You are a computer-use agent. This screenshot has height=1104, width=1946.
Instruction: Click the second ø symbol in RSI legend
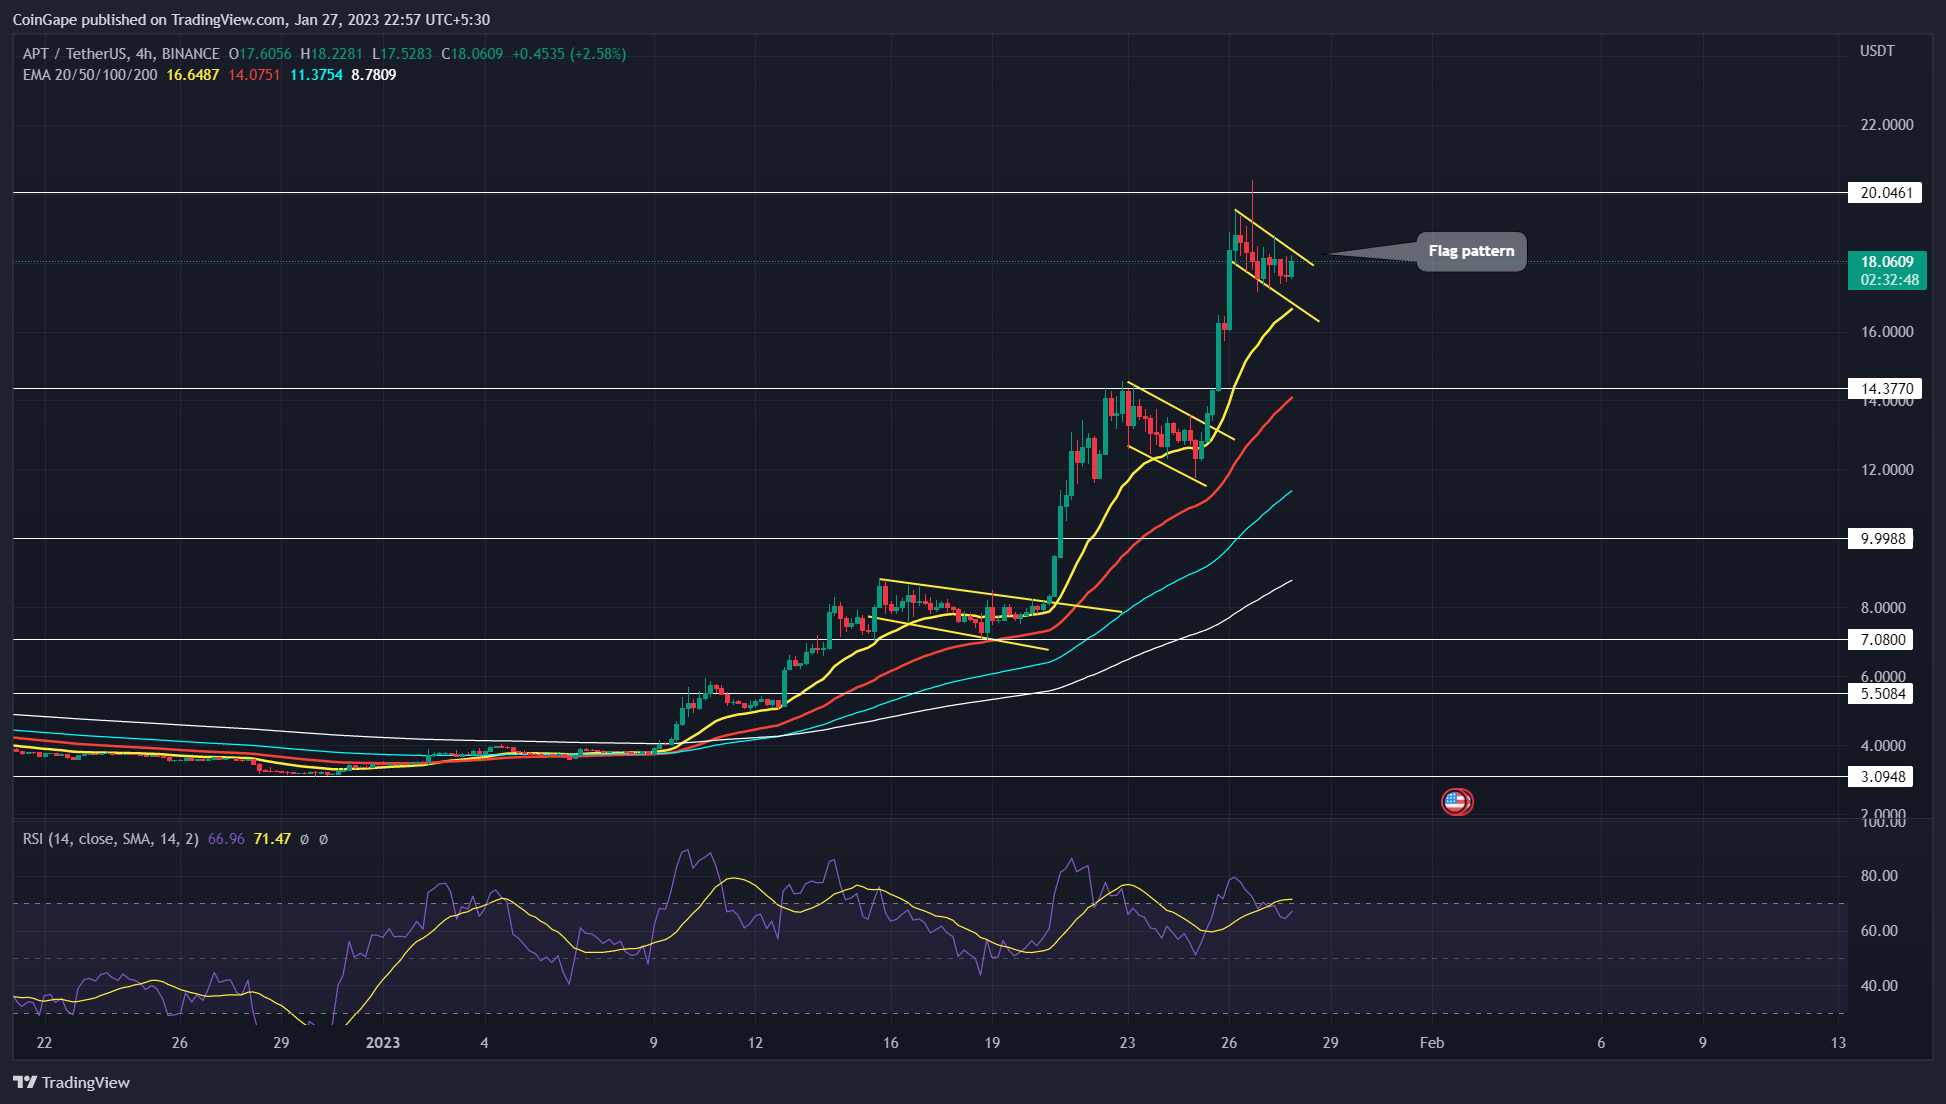pos(323,839)
